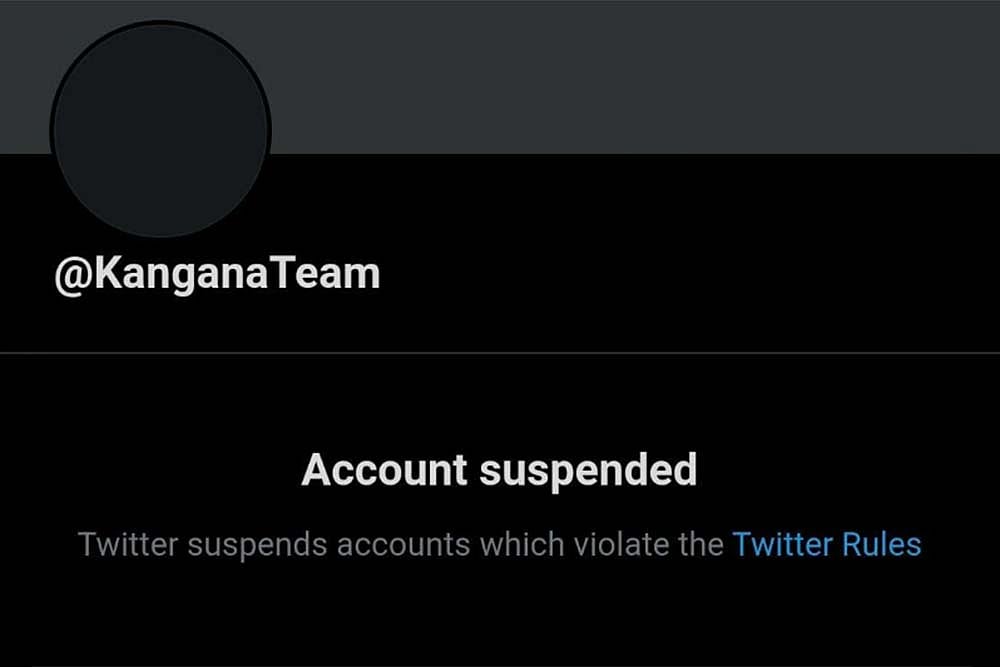Click the word "Account" in the heading
This screenshot has width=1000, height=667.
click(385, 469)
